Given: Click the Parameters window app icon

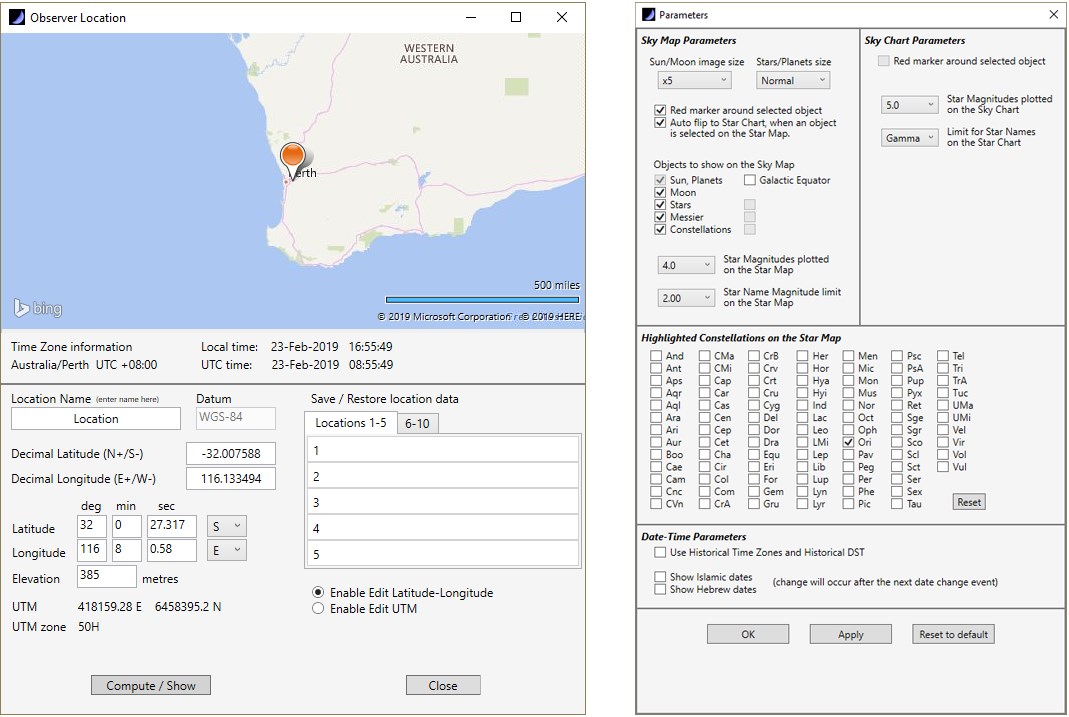Looking at the screenshot, I should click(648, 14).
